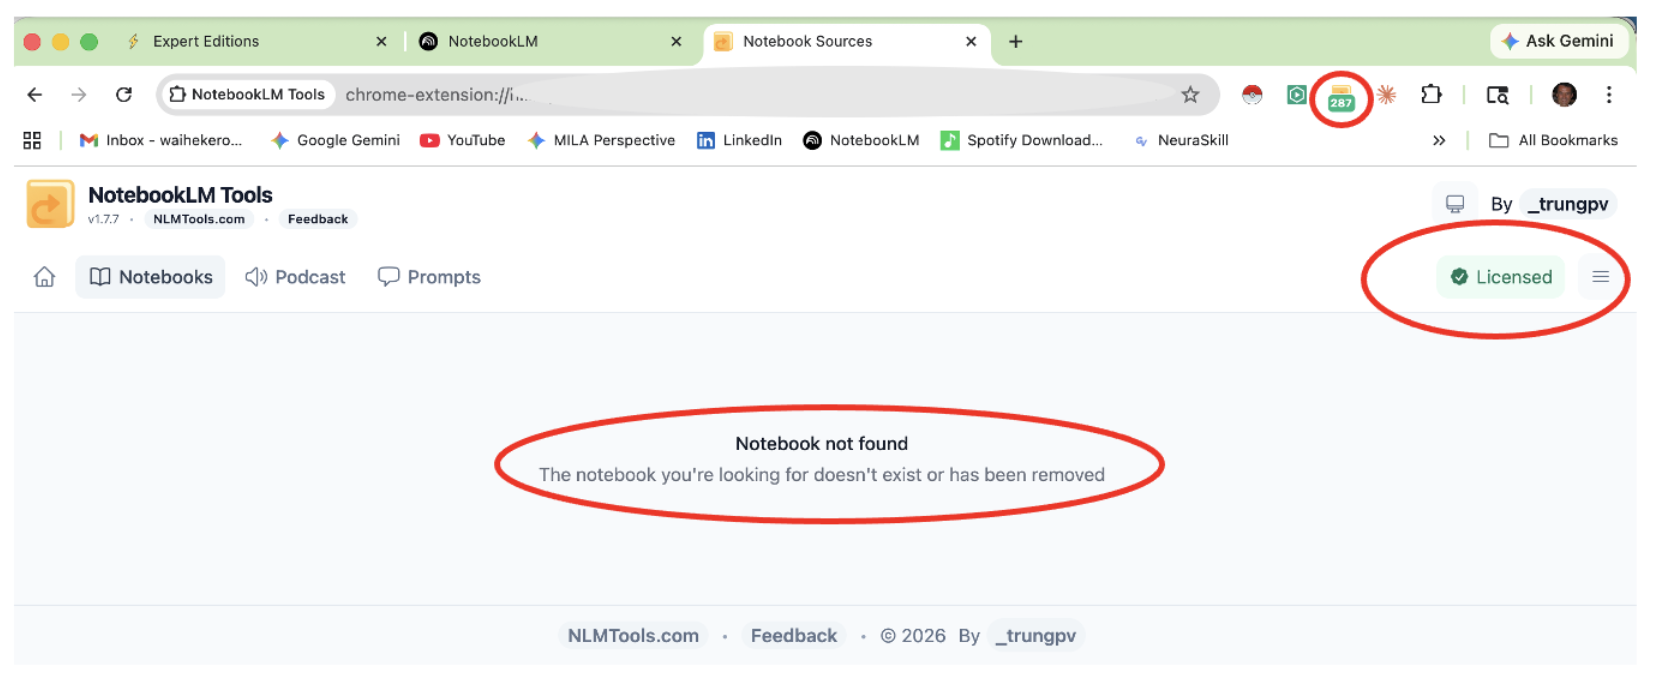Open the red and white ball extension
This screenshot has height=690, width=1654.
[1252, 95]
